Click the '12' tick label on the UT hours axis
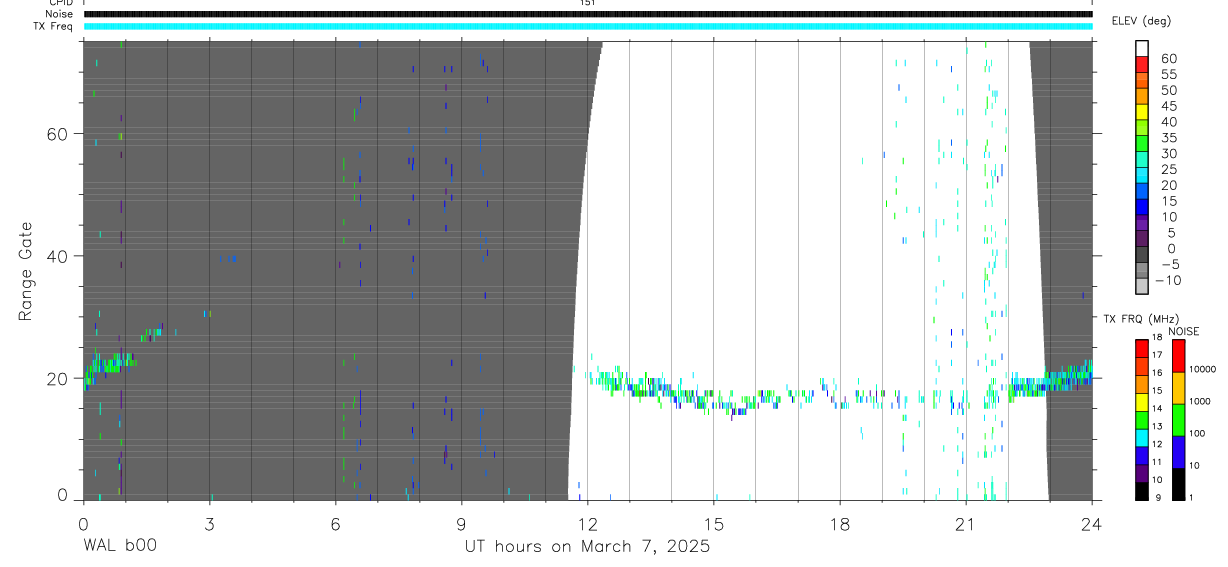Screen dimensions: 1228x567 pyautogui.click(x=587, y=523)
